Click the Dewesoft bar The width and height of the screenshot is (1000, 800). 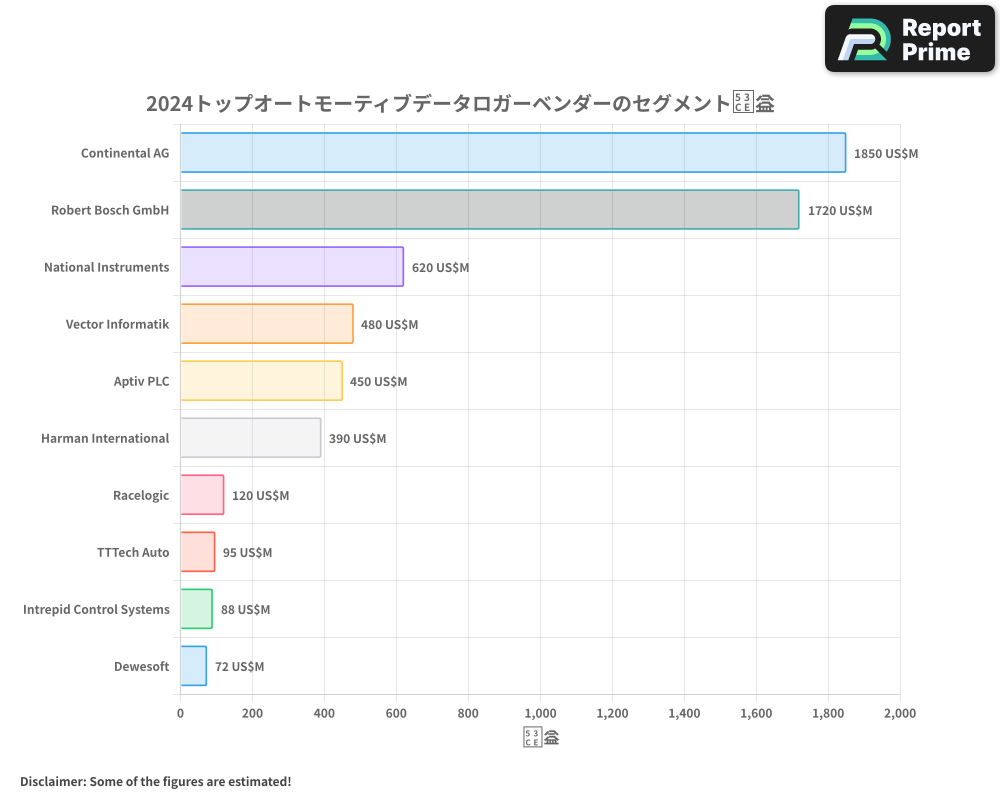(192, 666)
